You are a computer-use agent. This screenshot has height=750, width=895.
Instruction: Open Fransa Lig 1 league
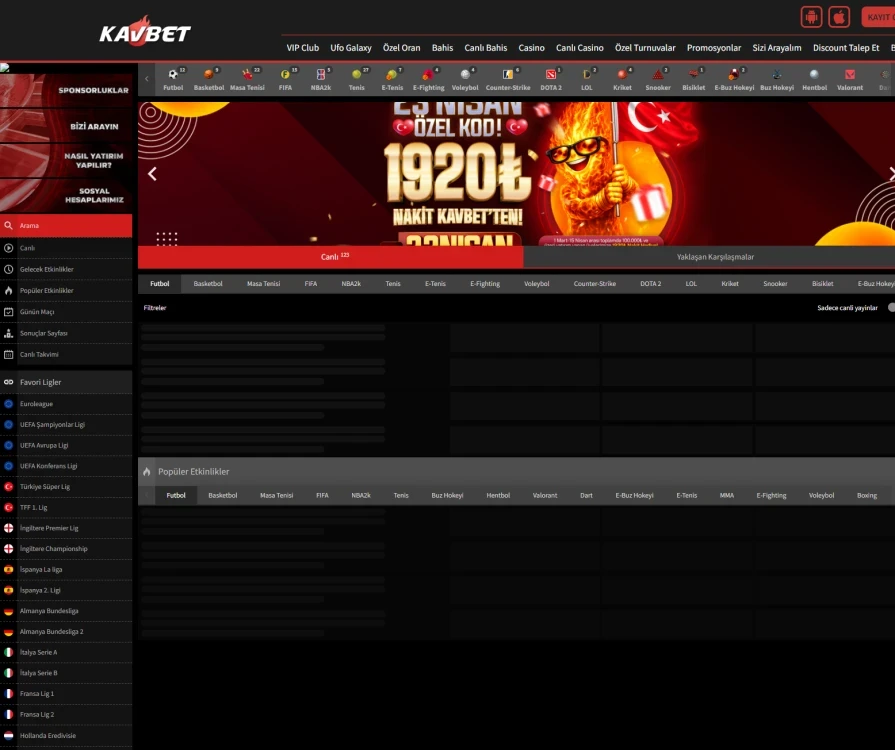tap(66, 693)
